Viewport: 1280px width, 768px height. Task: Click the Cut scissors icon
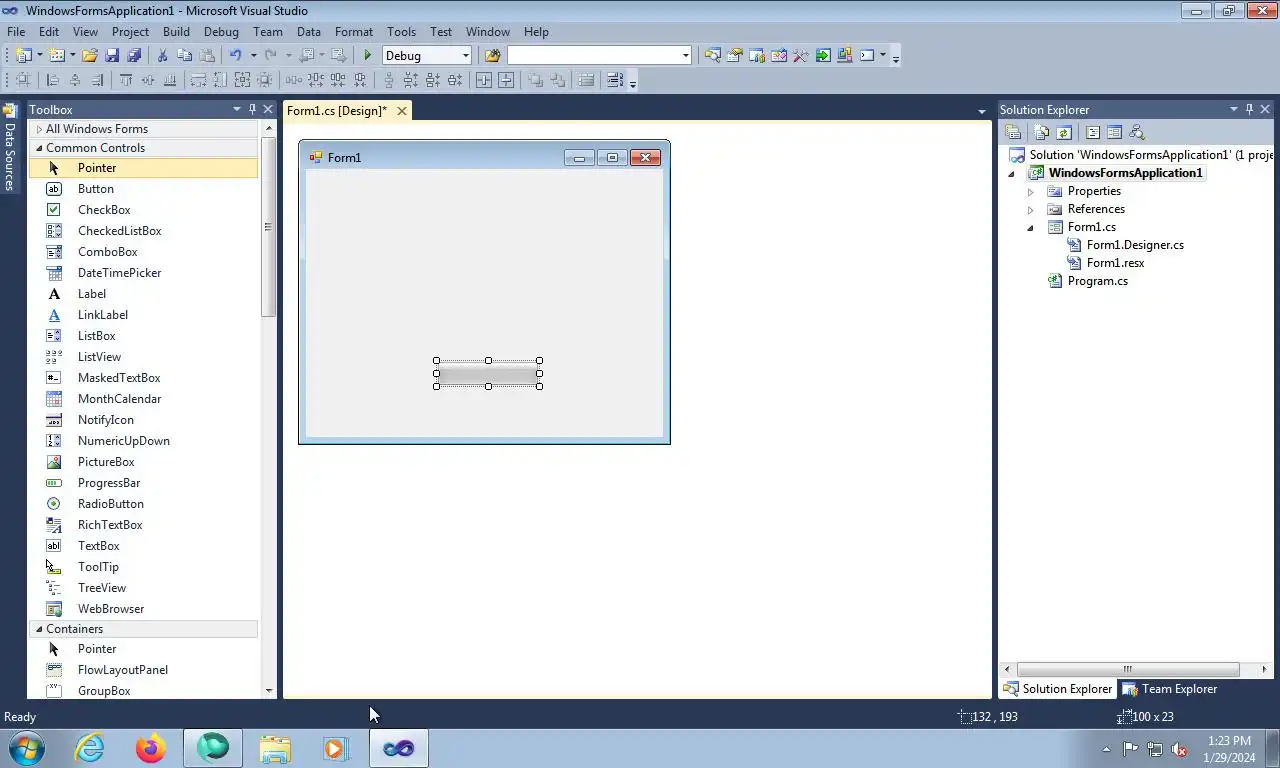162,56
